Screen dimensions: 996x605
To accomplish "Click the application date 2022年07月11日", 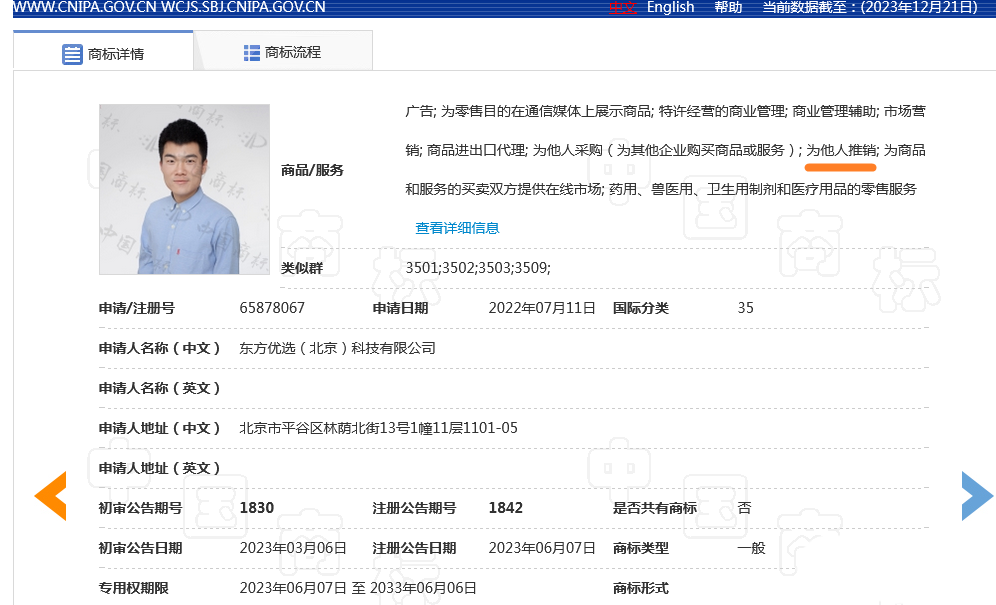I will coord(541,308).
